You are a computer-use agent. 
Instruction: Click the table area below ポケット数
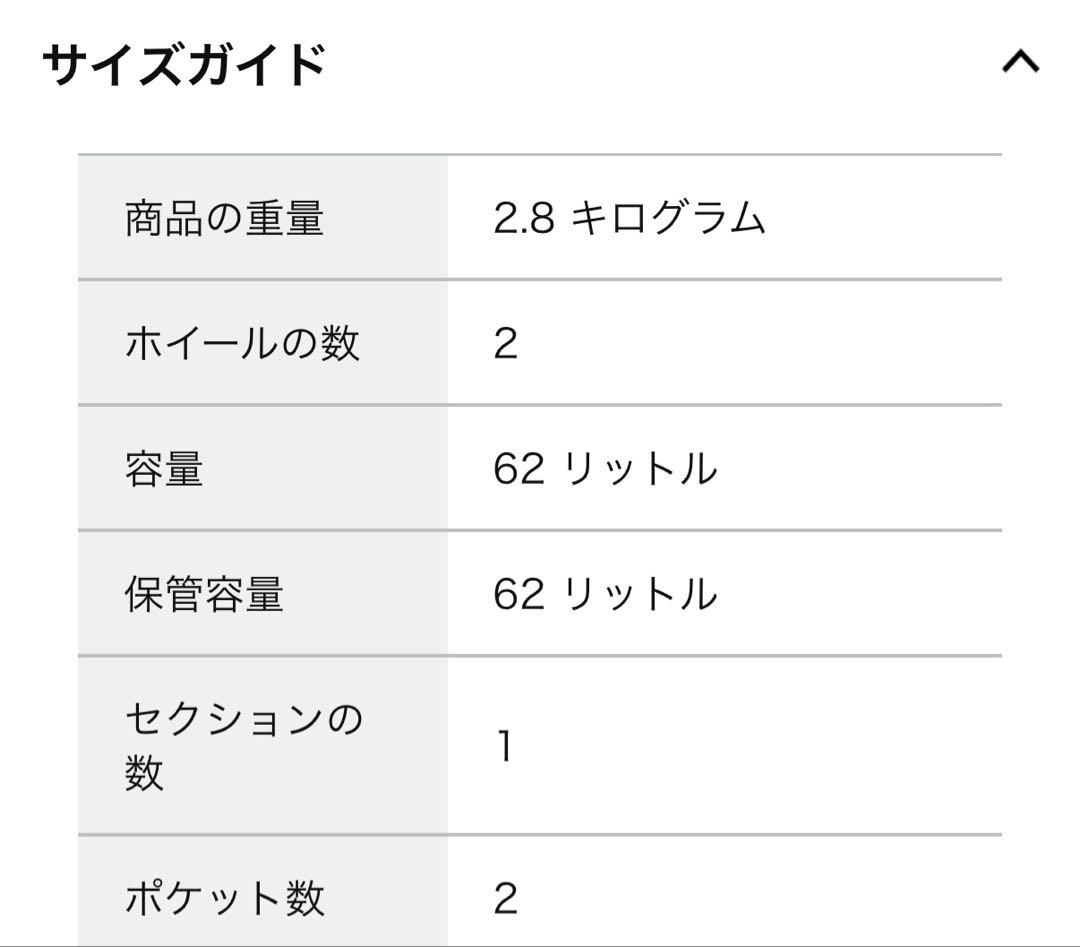point(540,940)
